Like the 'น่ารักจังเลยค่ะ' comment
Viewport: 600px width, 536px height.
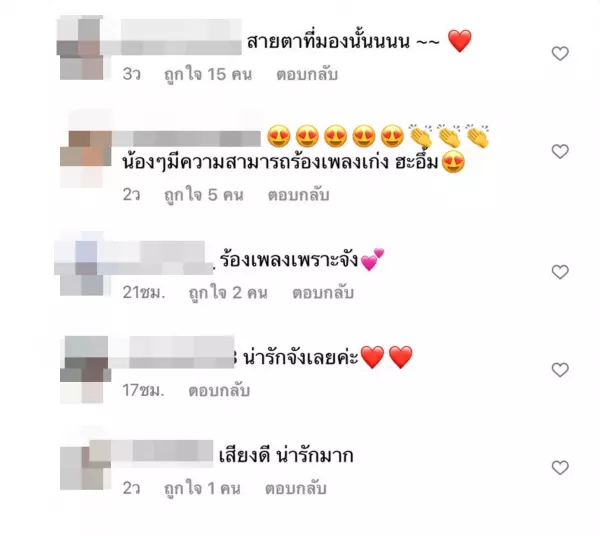pyautogui.click(x=560, y=370)
